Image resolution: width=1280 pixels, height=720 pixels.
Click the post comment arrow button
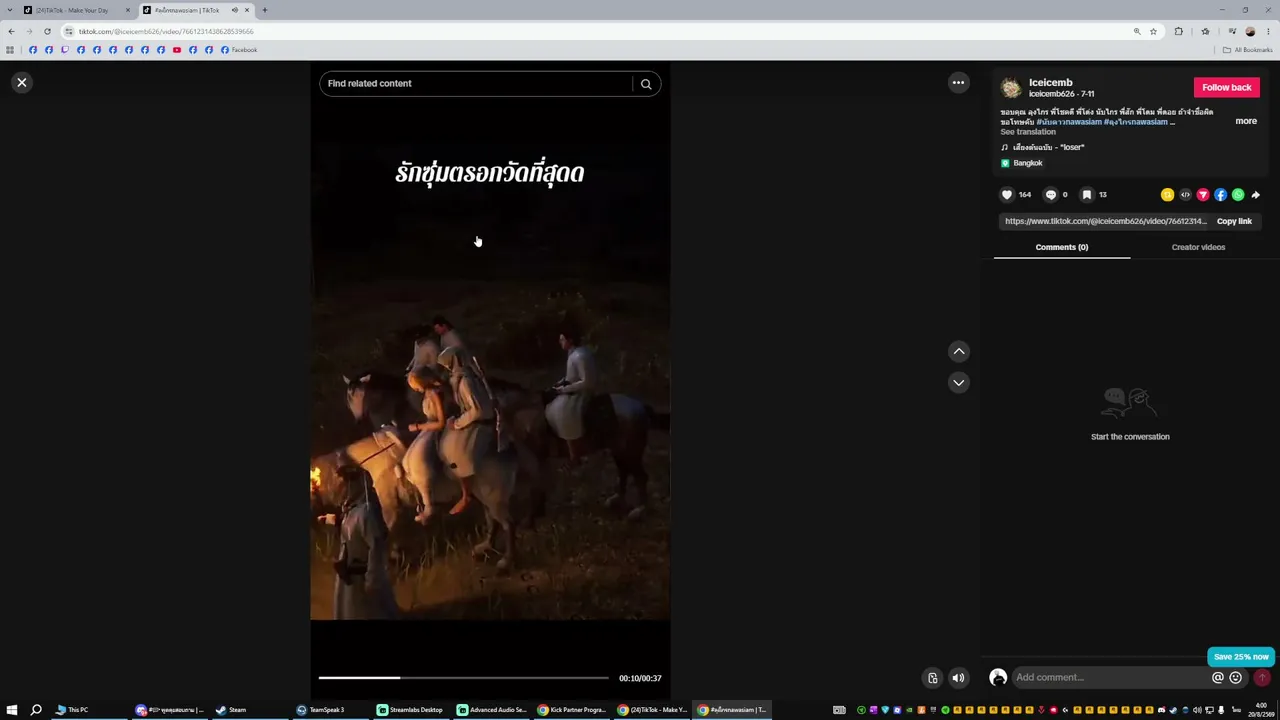tap(1261, 678)
